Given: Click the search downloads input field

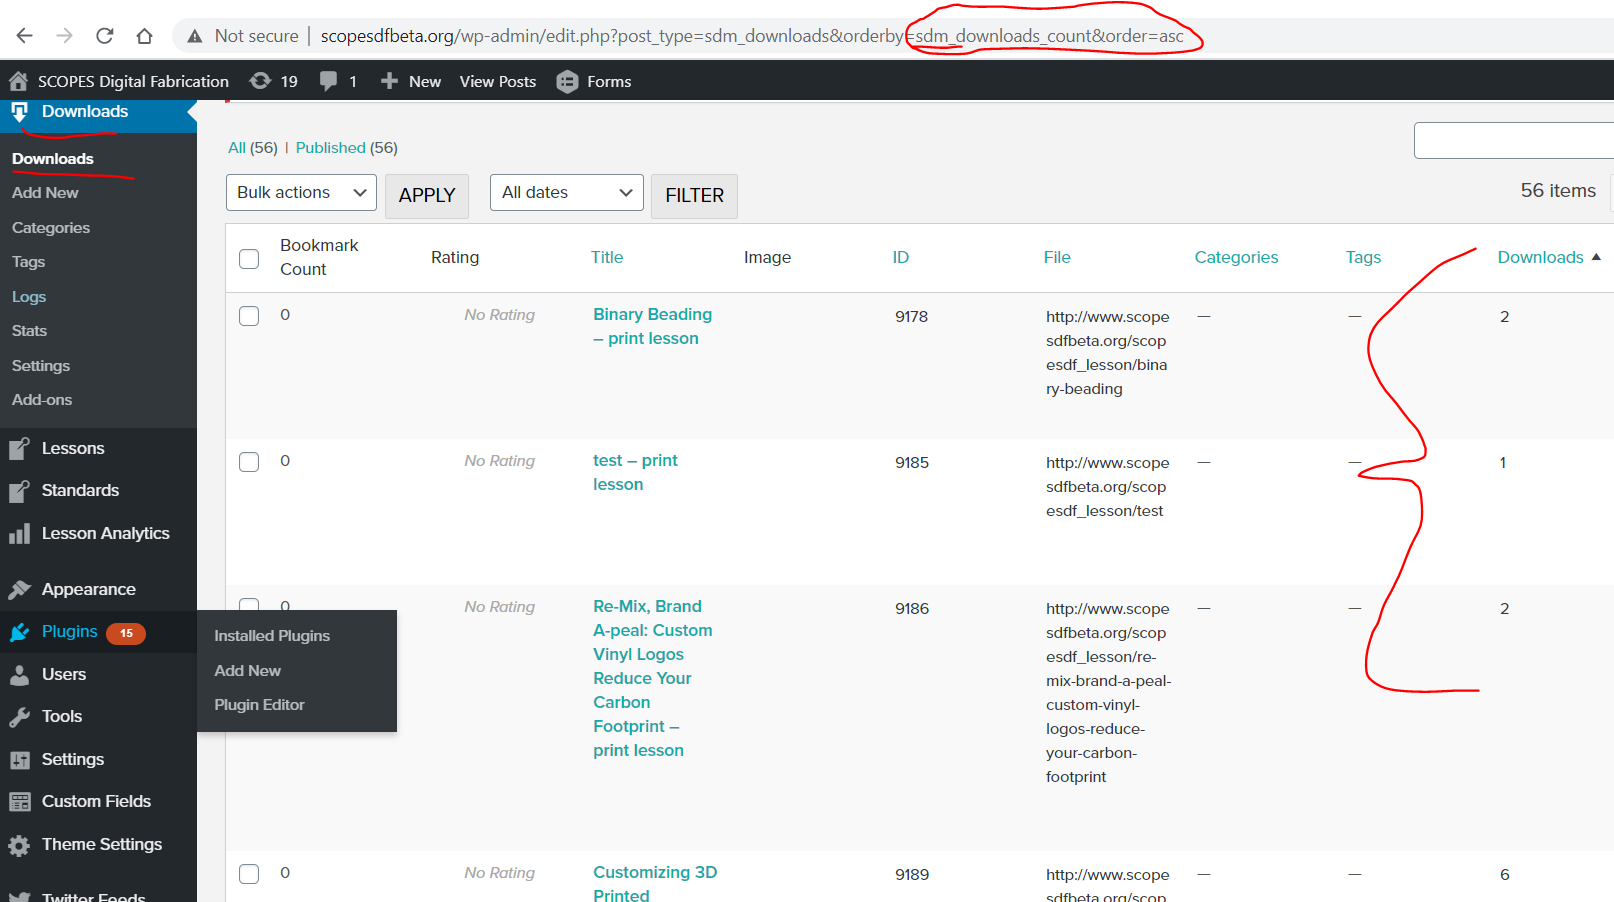Looking at the screenshot, I should [x=1513, y=141].
